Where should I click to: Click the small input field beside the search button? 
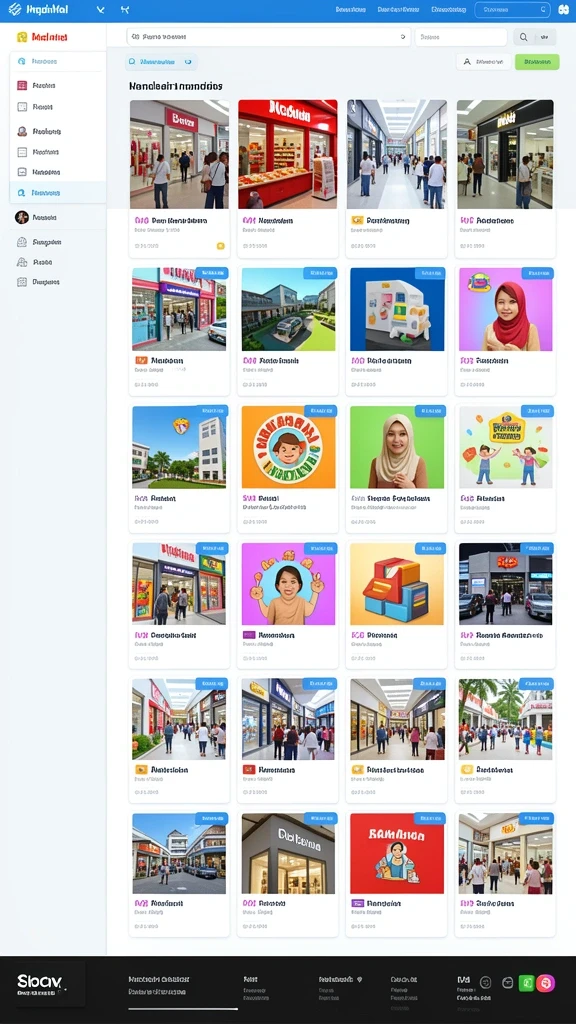tap(461, 37)
